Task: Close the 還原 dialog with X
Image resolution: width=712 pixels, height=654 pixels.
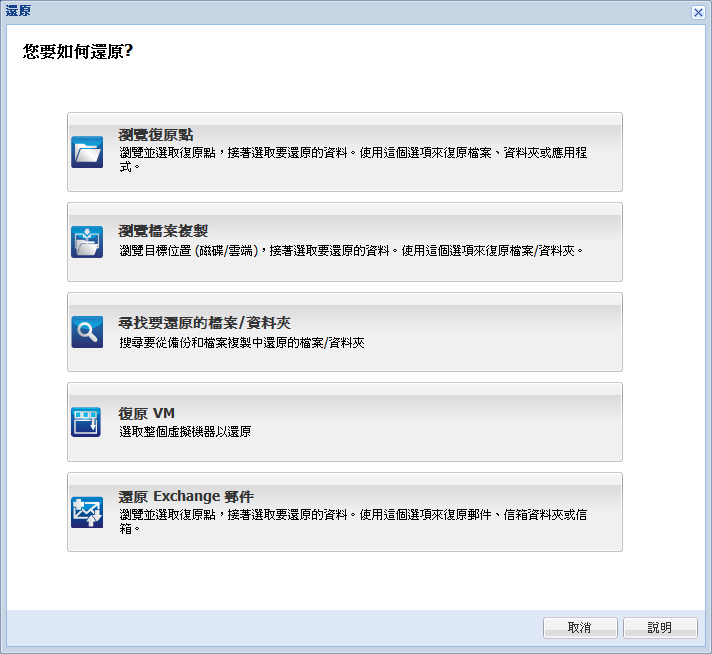Action: coord(698,12)
